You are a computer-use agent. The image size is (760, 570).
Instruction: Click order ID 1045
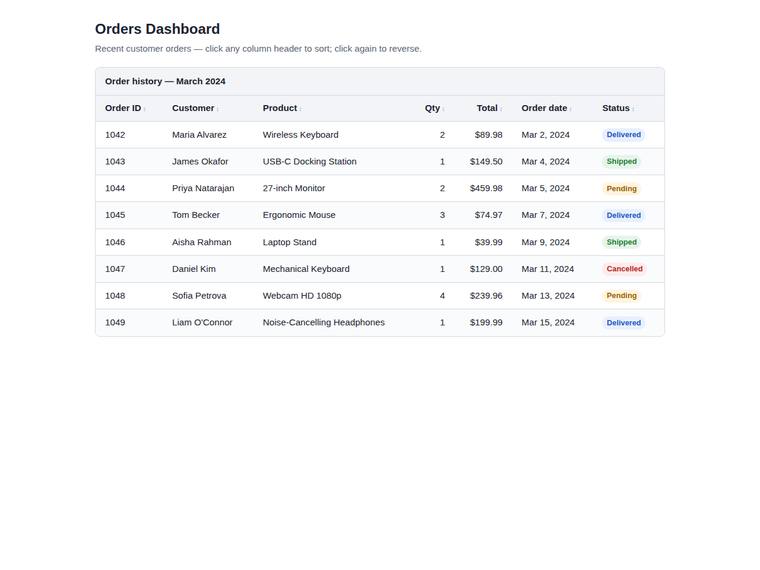115,215
